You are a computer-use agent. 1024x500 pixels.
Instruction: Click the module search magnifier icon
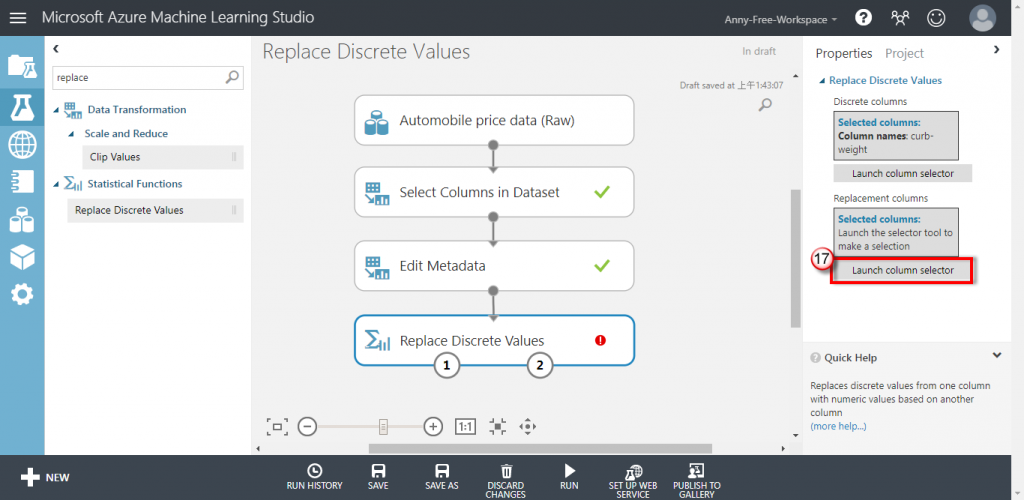232,77
